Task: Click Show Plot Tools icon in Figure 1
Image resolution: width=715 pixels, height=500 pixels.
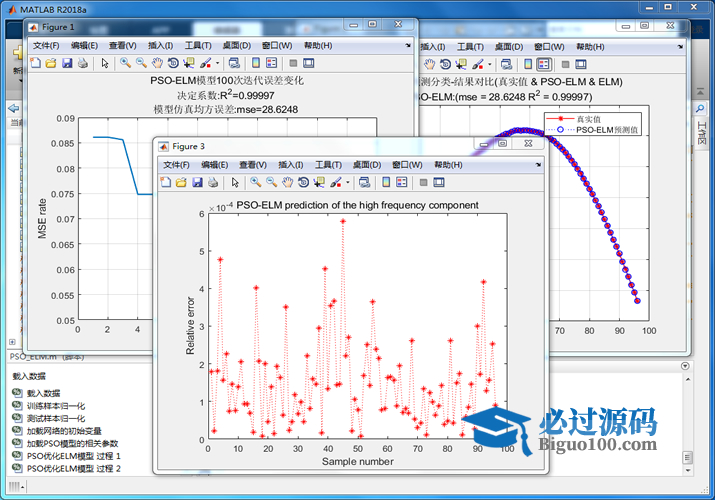Action: (309, 63)
